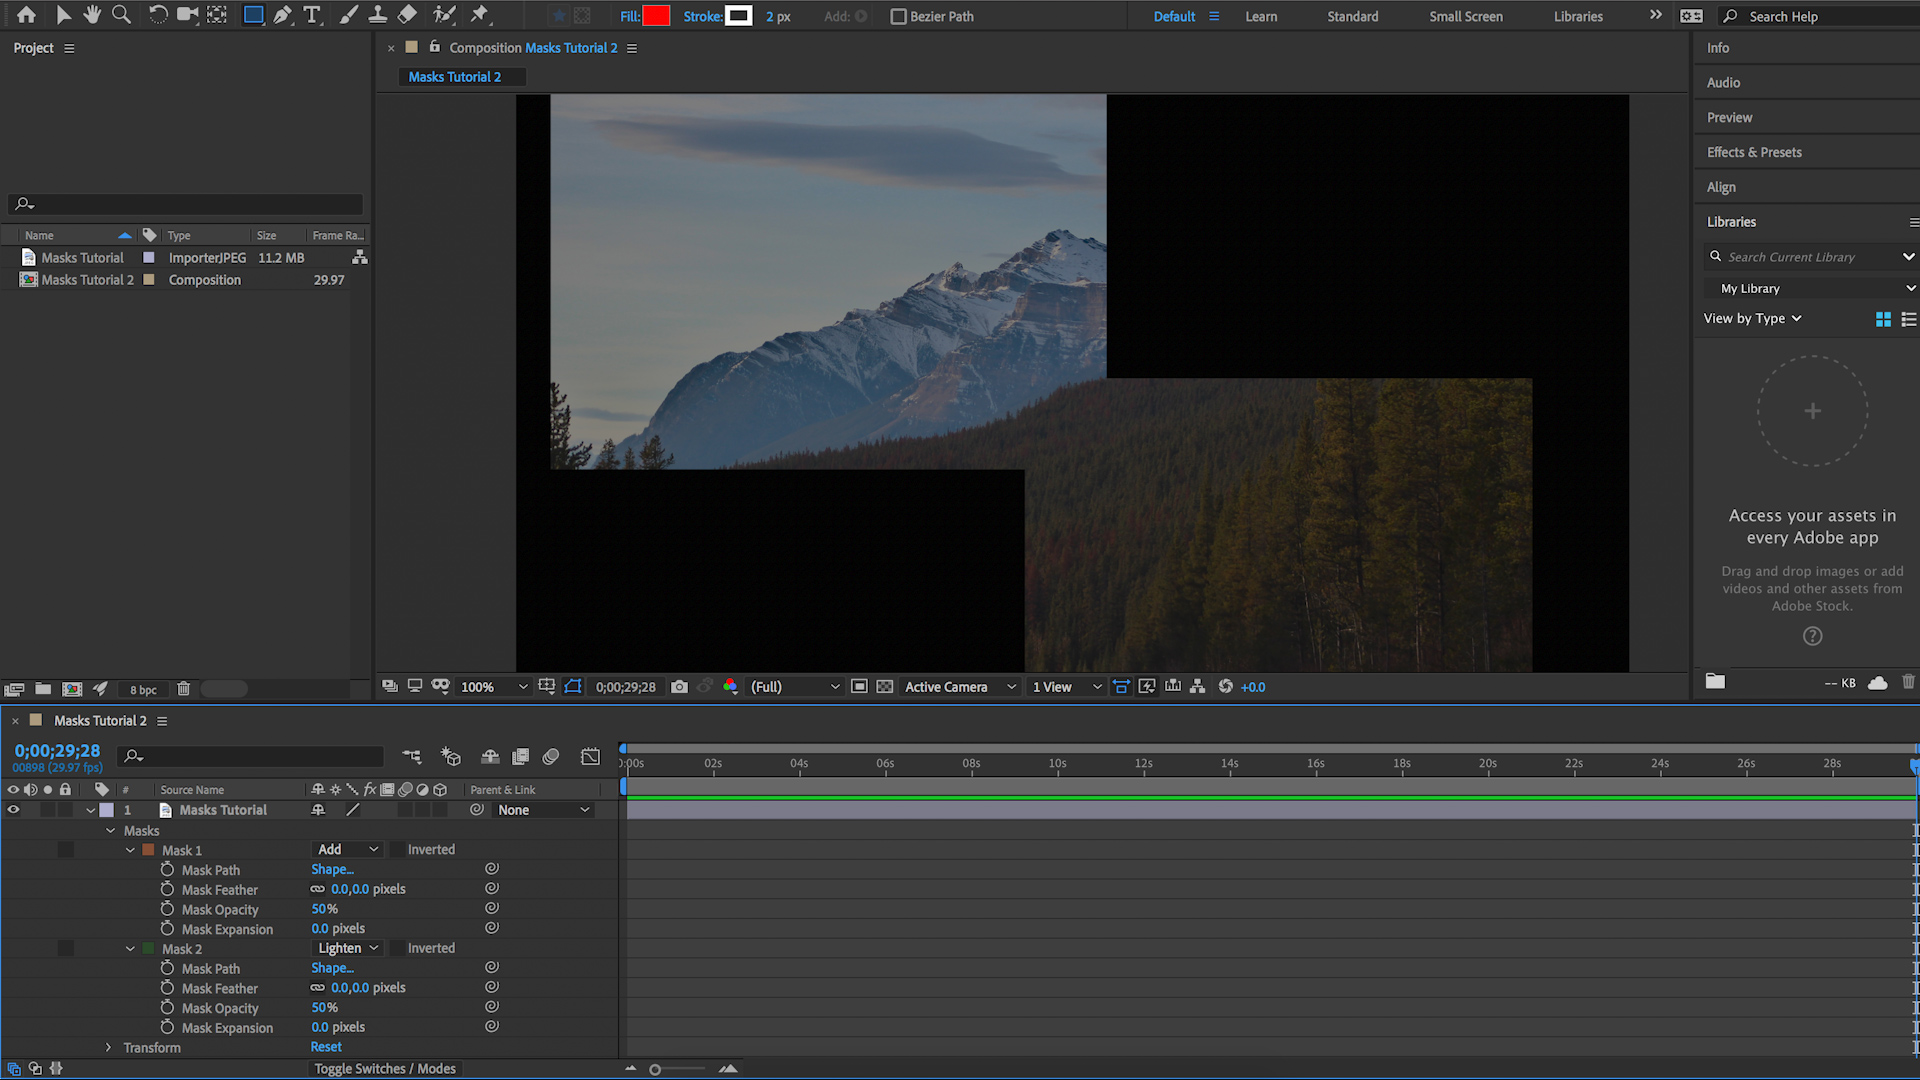Click the Toggle Switches / Modes button
1920x1080 pixels.
(x=385, y=1068)
